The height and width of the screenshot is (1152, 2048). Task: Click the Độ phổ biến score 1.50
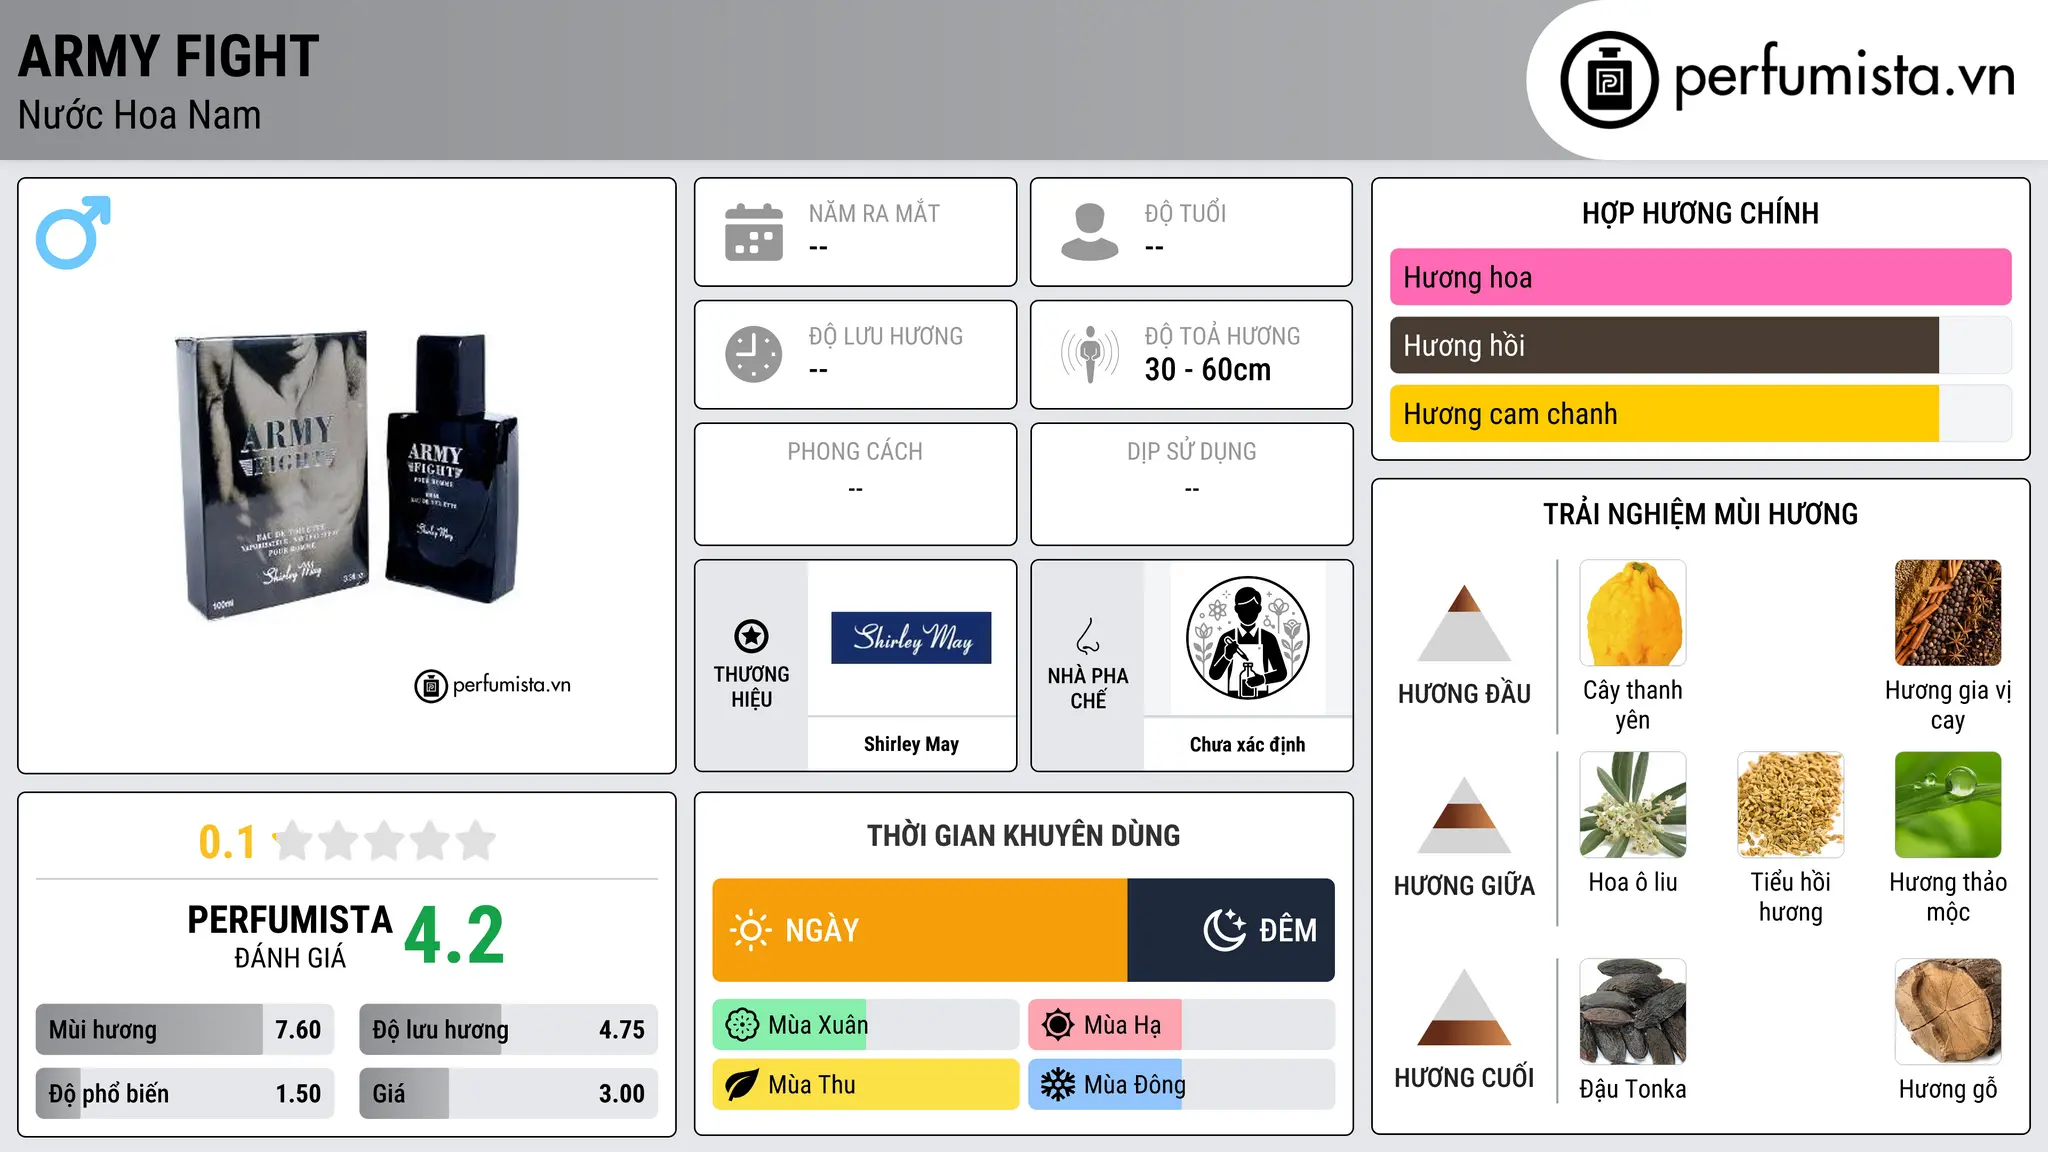pyautogui.click(x=298, y=1094)
